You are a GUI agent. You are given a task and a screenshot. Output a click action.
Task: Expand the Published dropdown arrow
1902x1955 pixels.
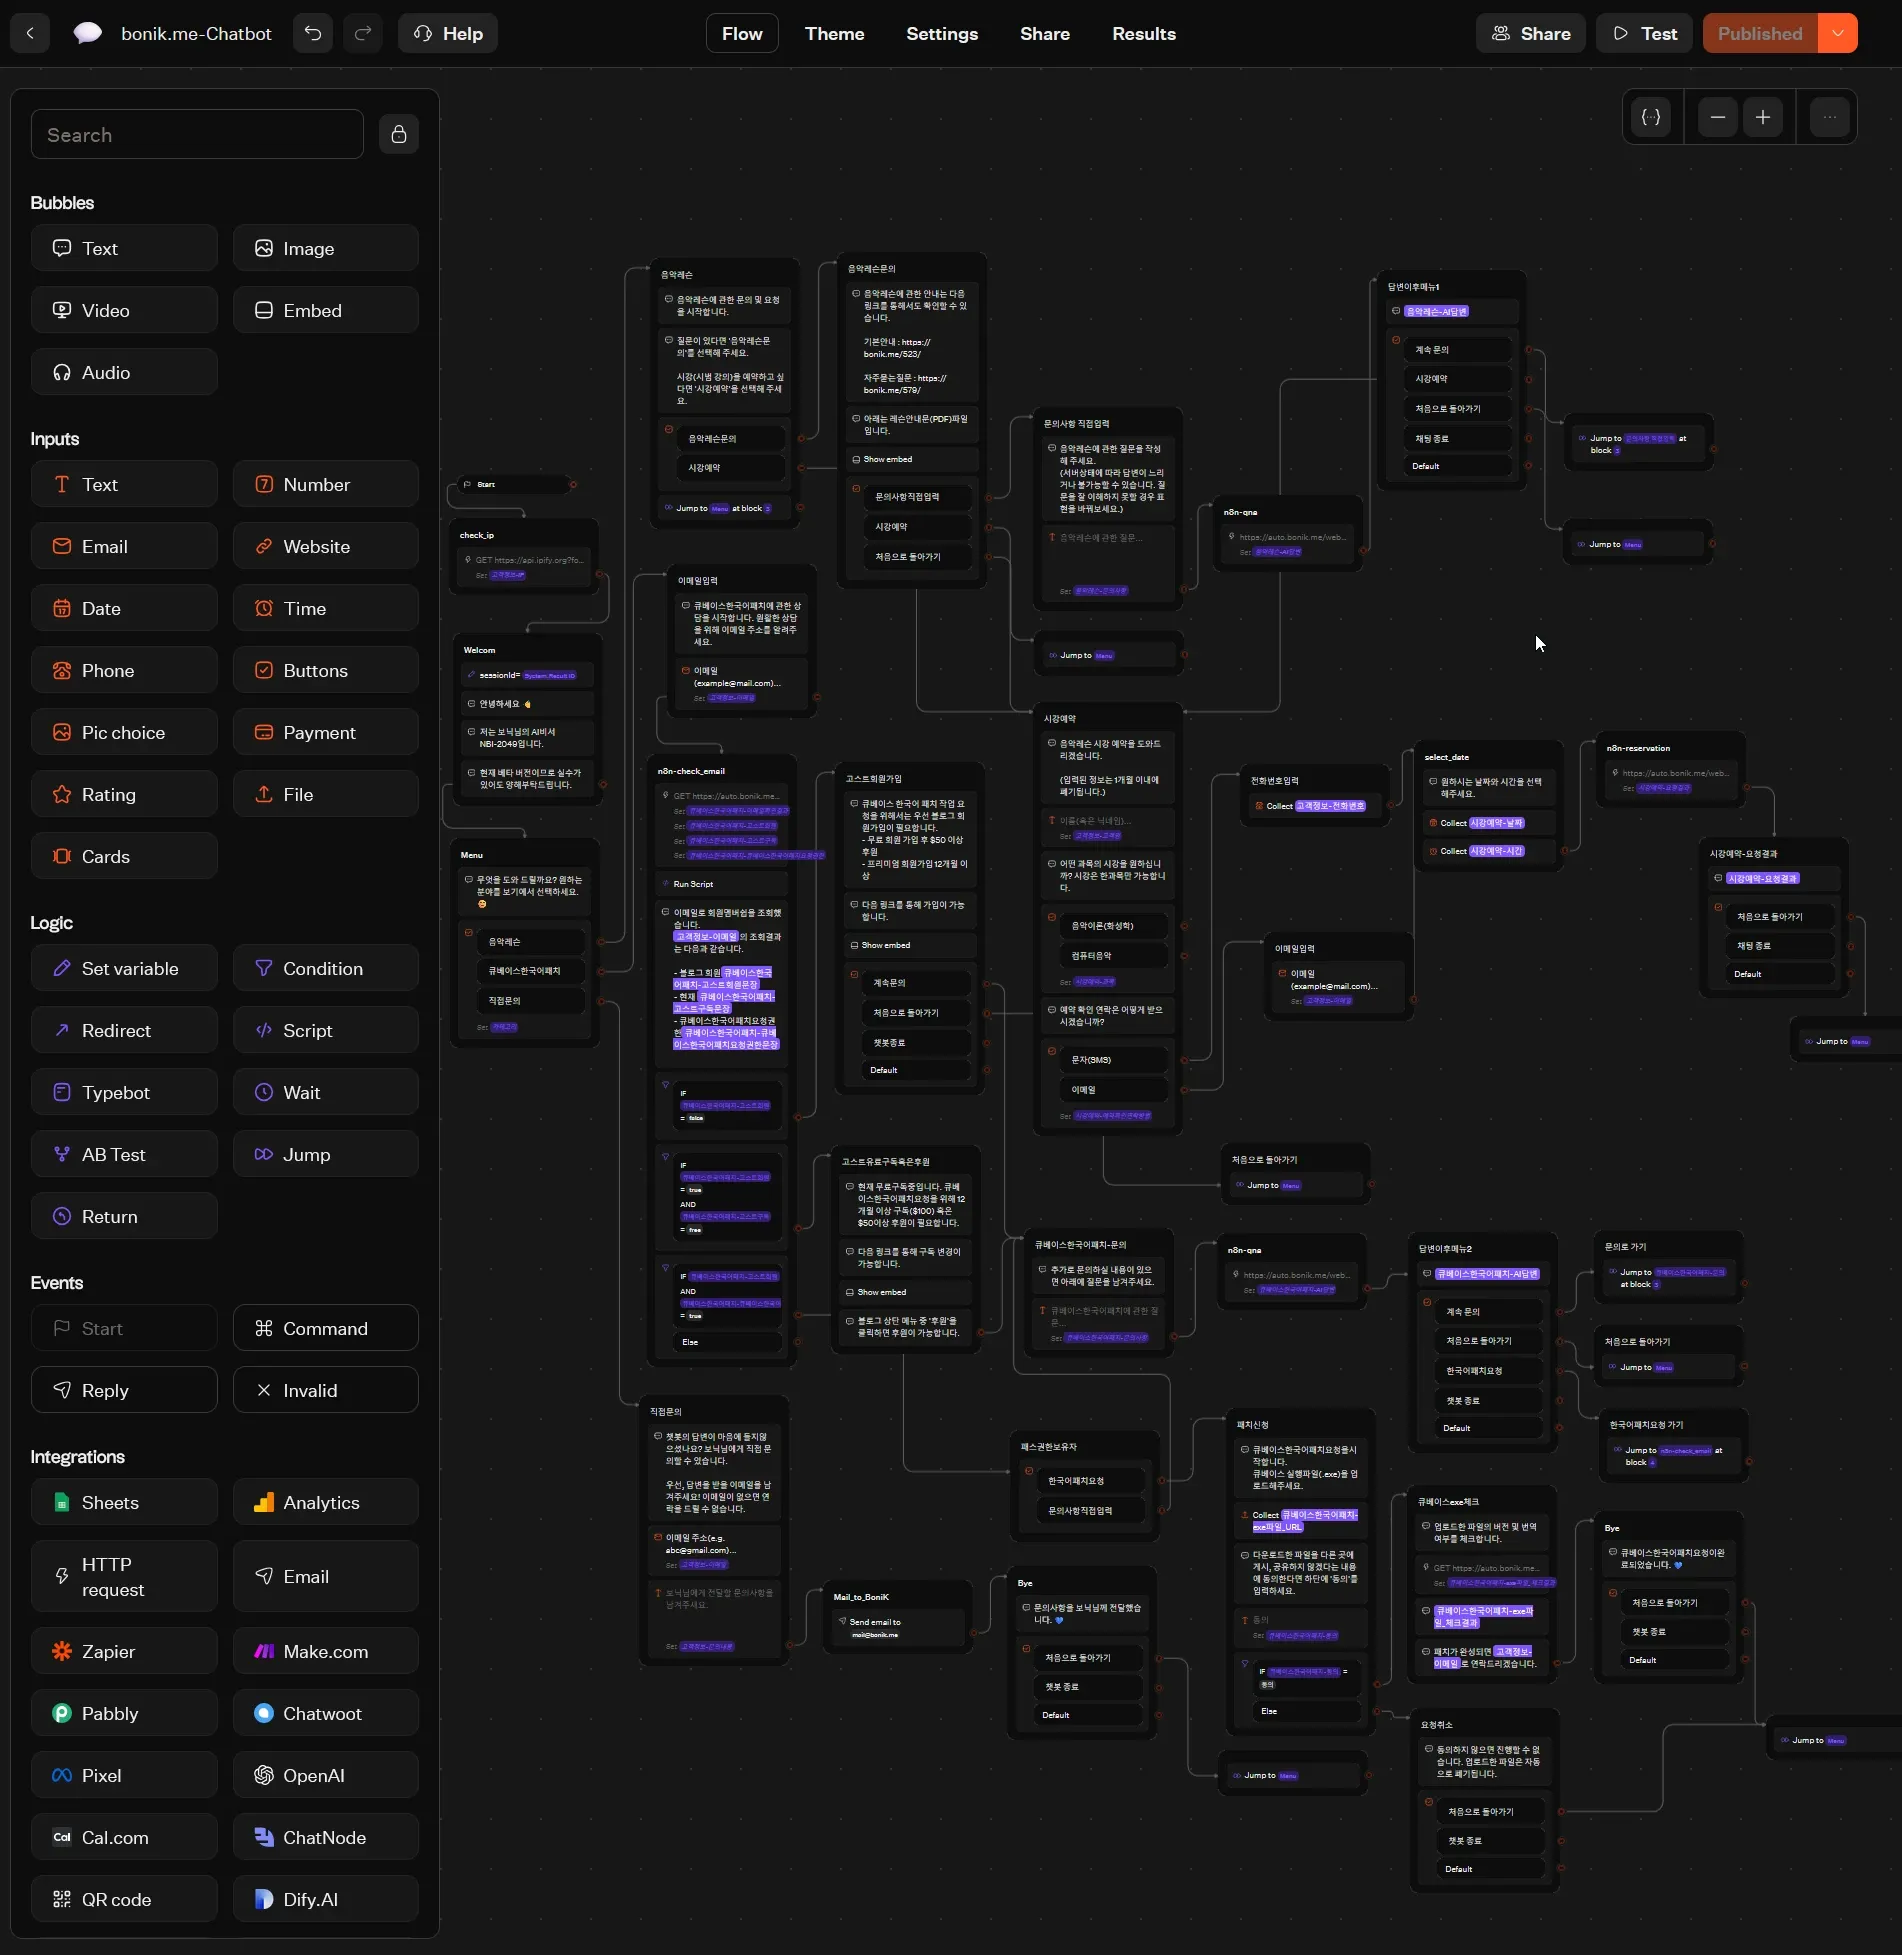click(x=1837, y=33)
